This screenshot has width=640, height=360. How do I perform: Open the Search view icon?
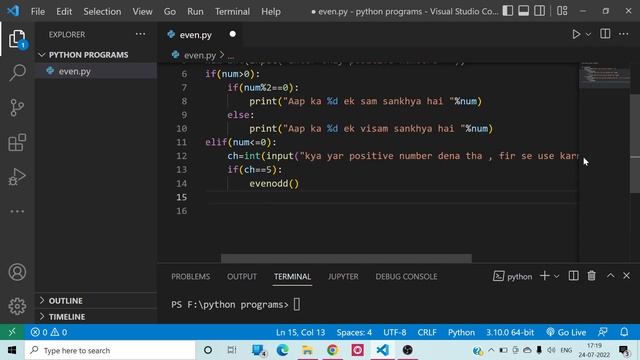17,73
